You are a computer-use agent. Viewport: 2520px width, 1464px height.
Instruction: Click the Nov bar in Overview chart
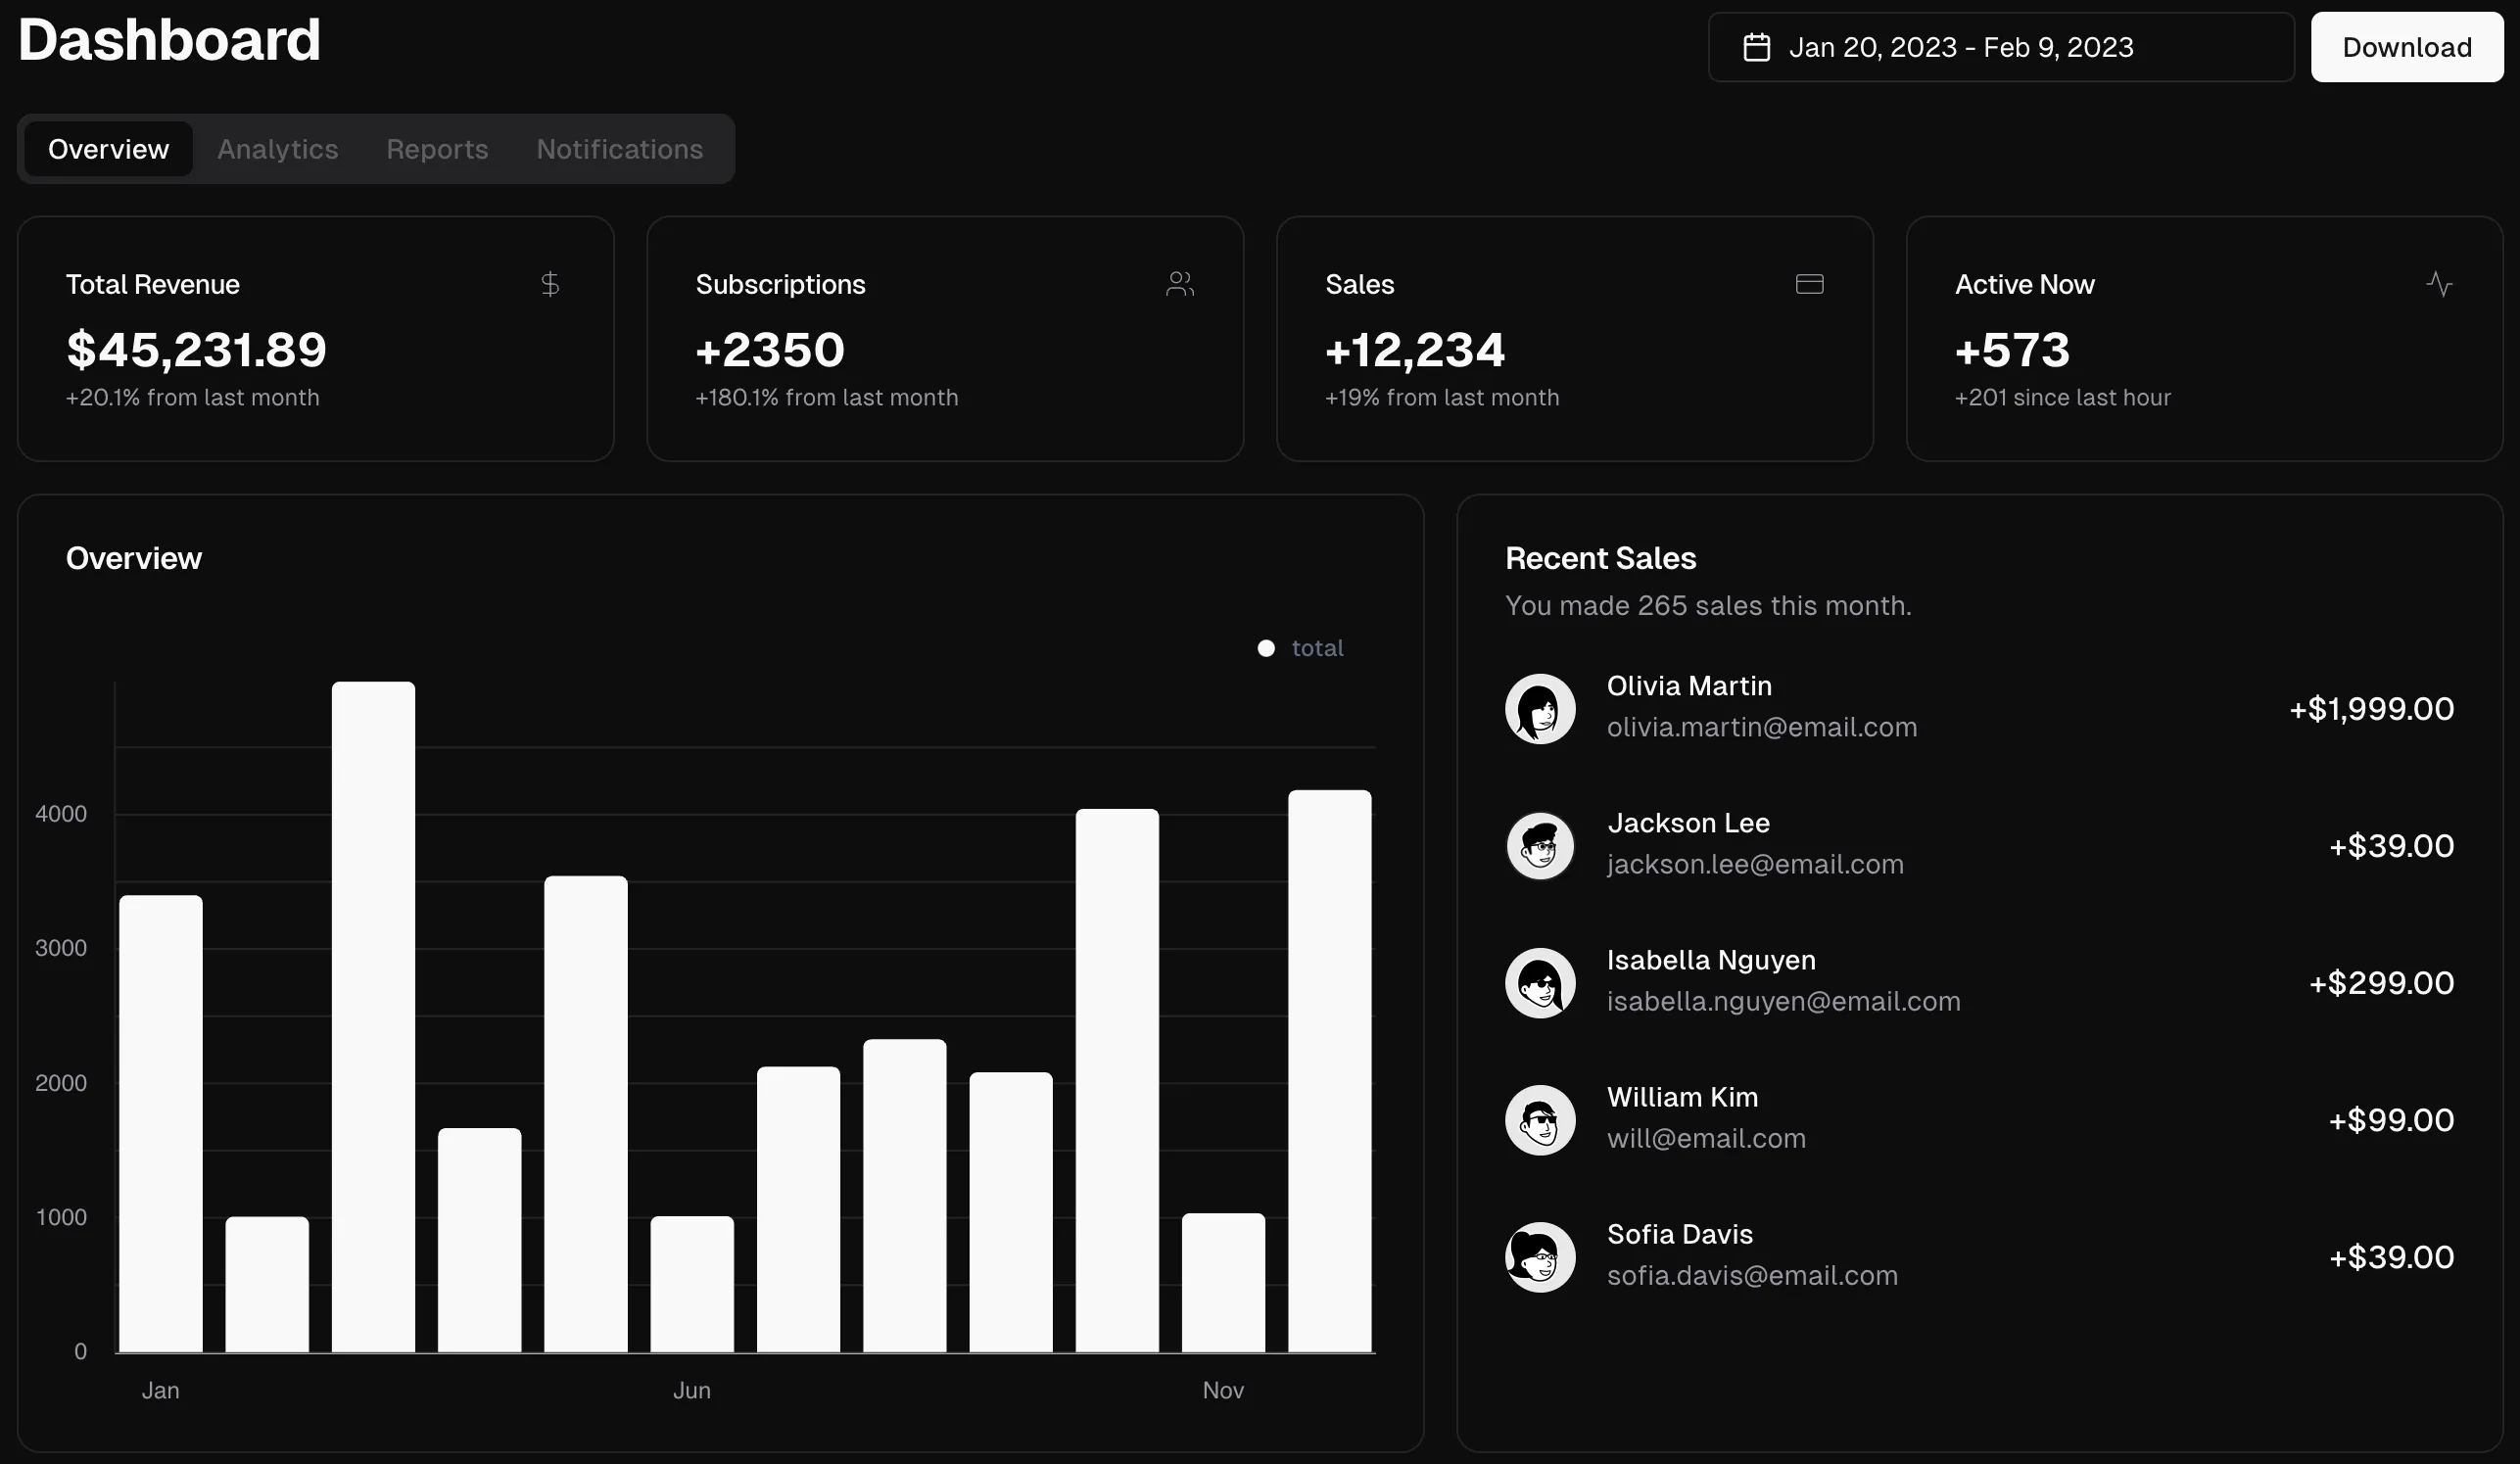(1223, 1282)
